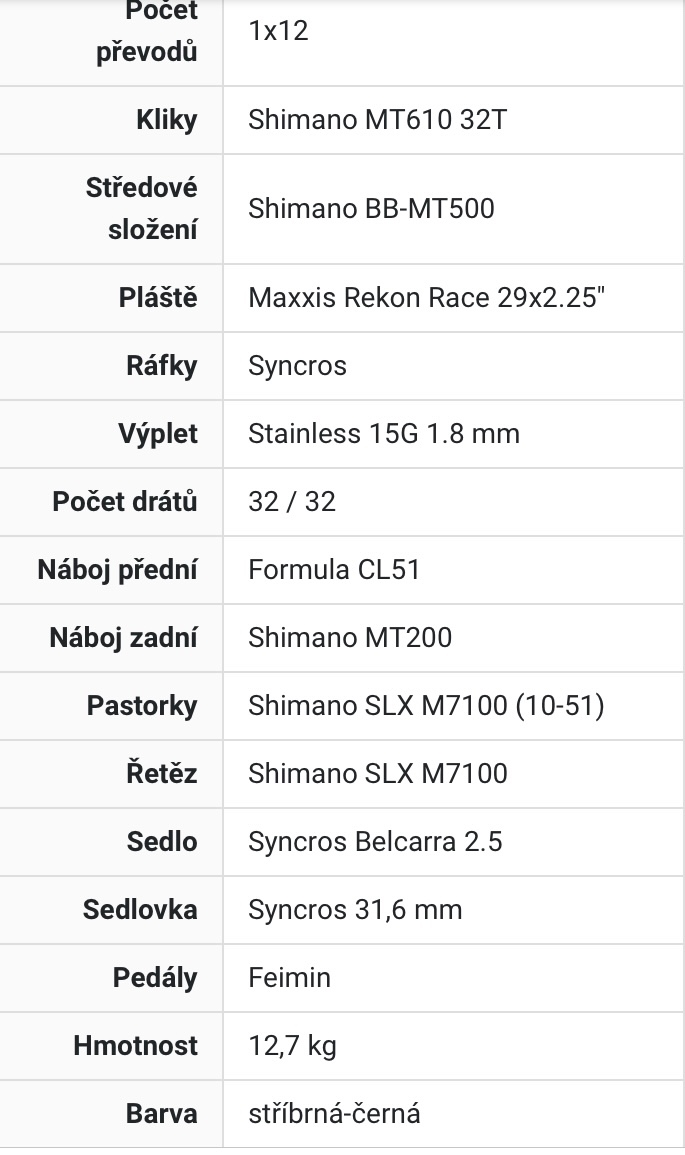Click the stříbrná-černá color value
Viewport: 685px width, 1155px height.
coord(334,1114)
